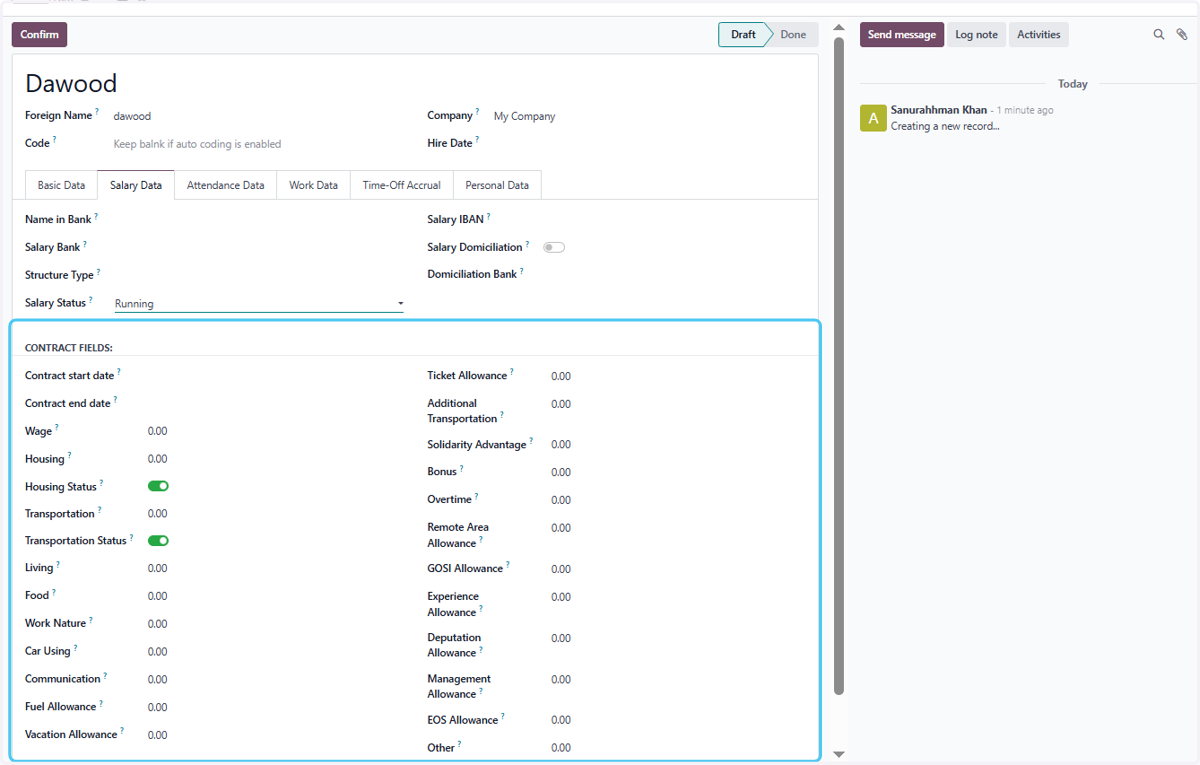
Task: Click the GOSI Allowance amount field
Action: [x=678, y=569]
